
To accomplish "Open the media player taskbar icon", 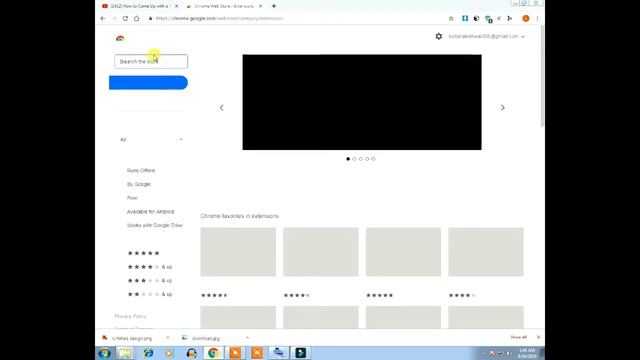I will point(169,353).
